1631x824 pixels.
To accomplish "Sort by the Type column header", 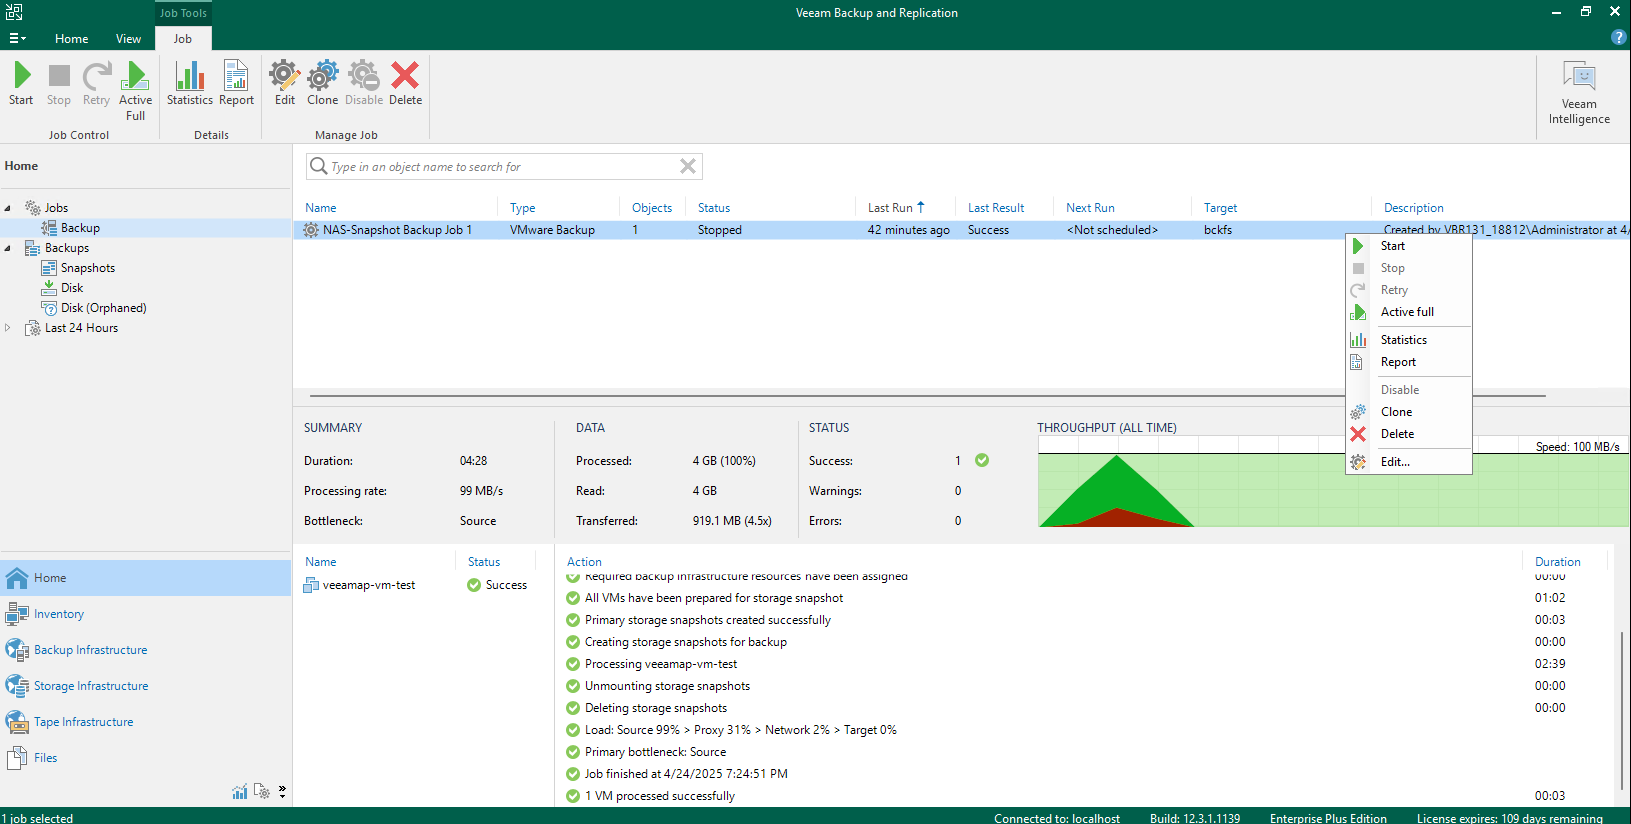I will tap(522, 208).
